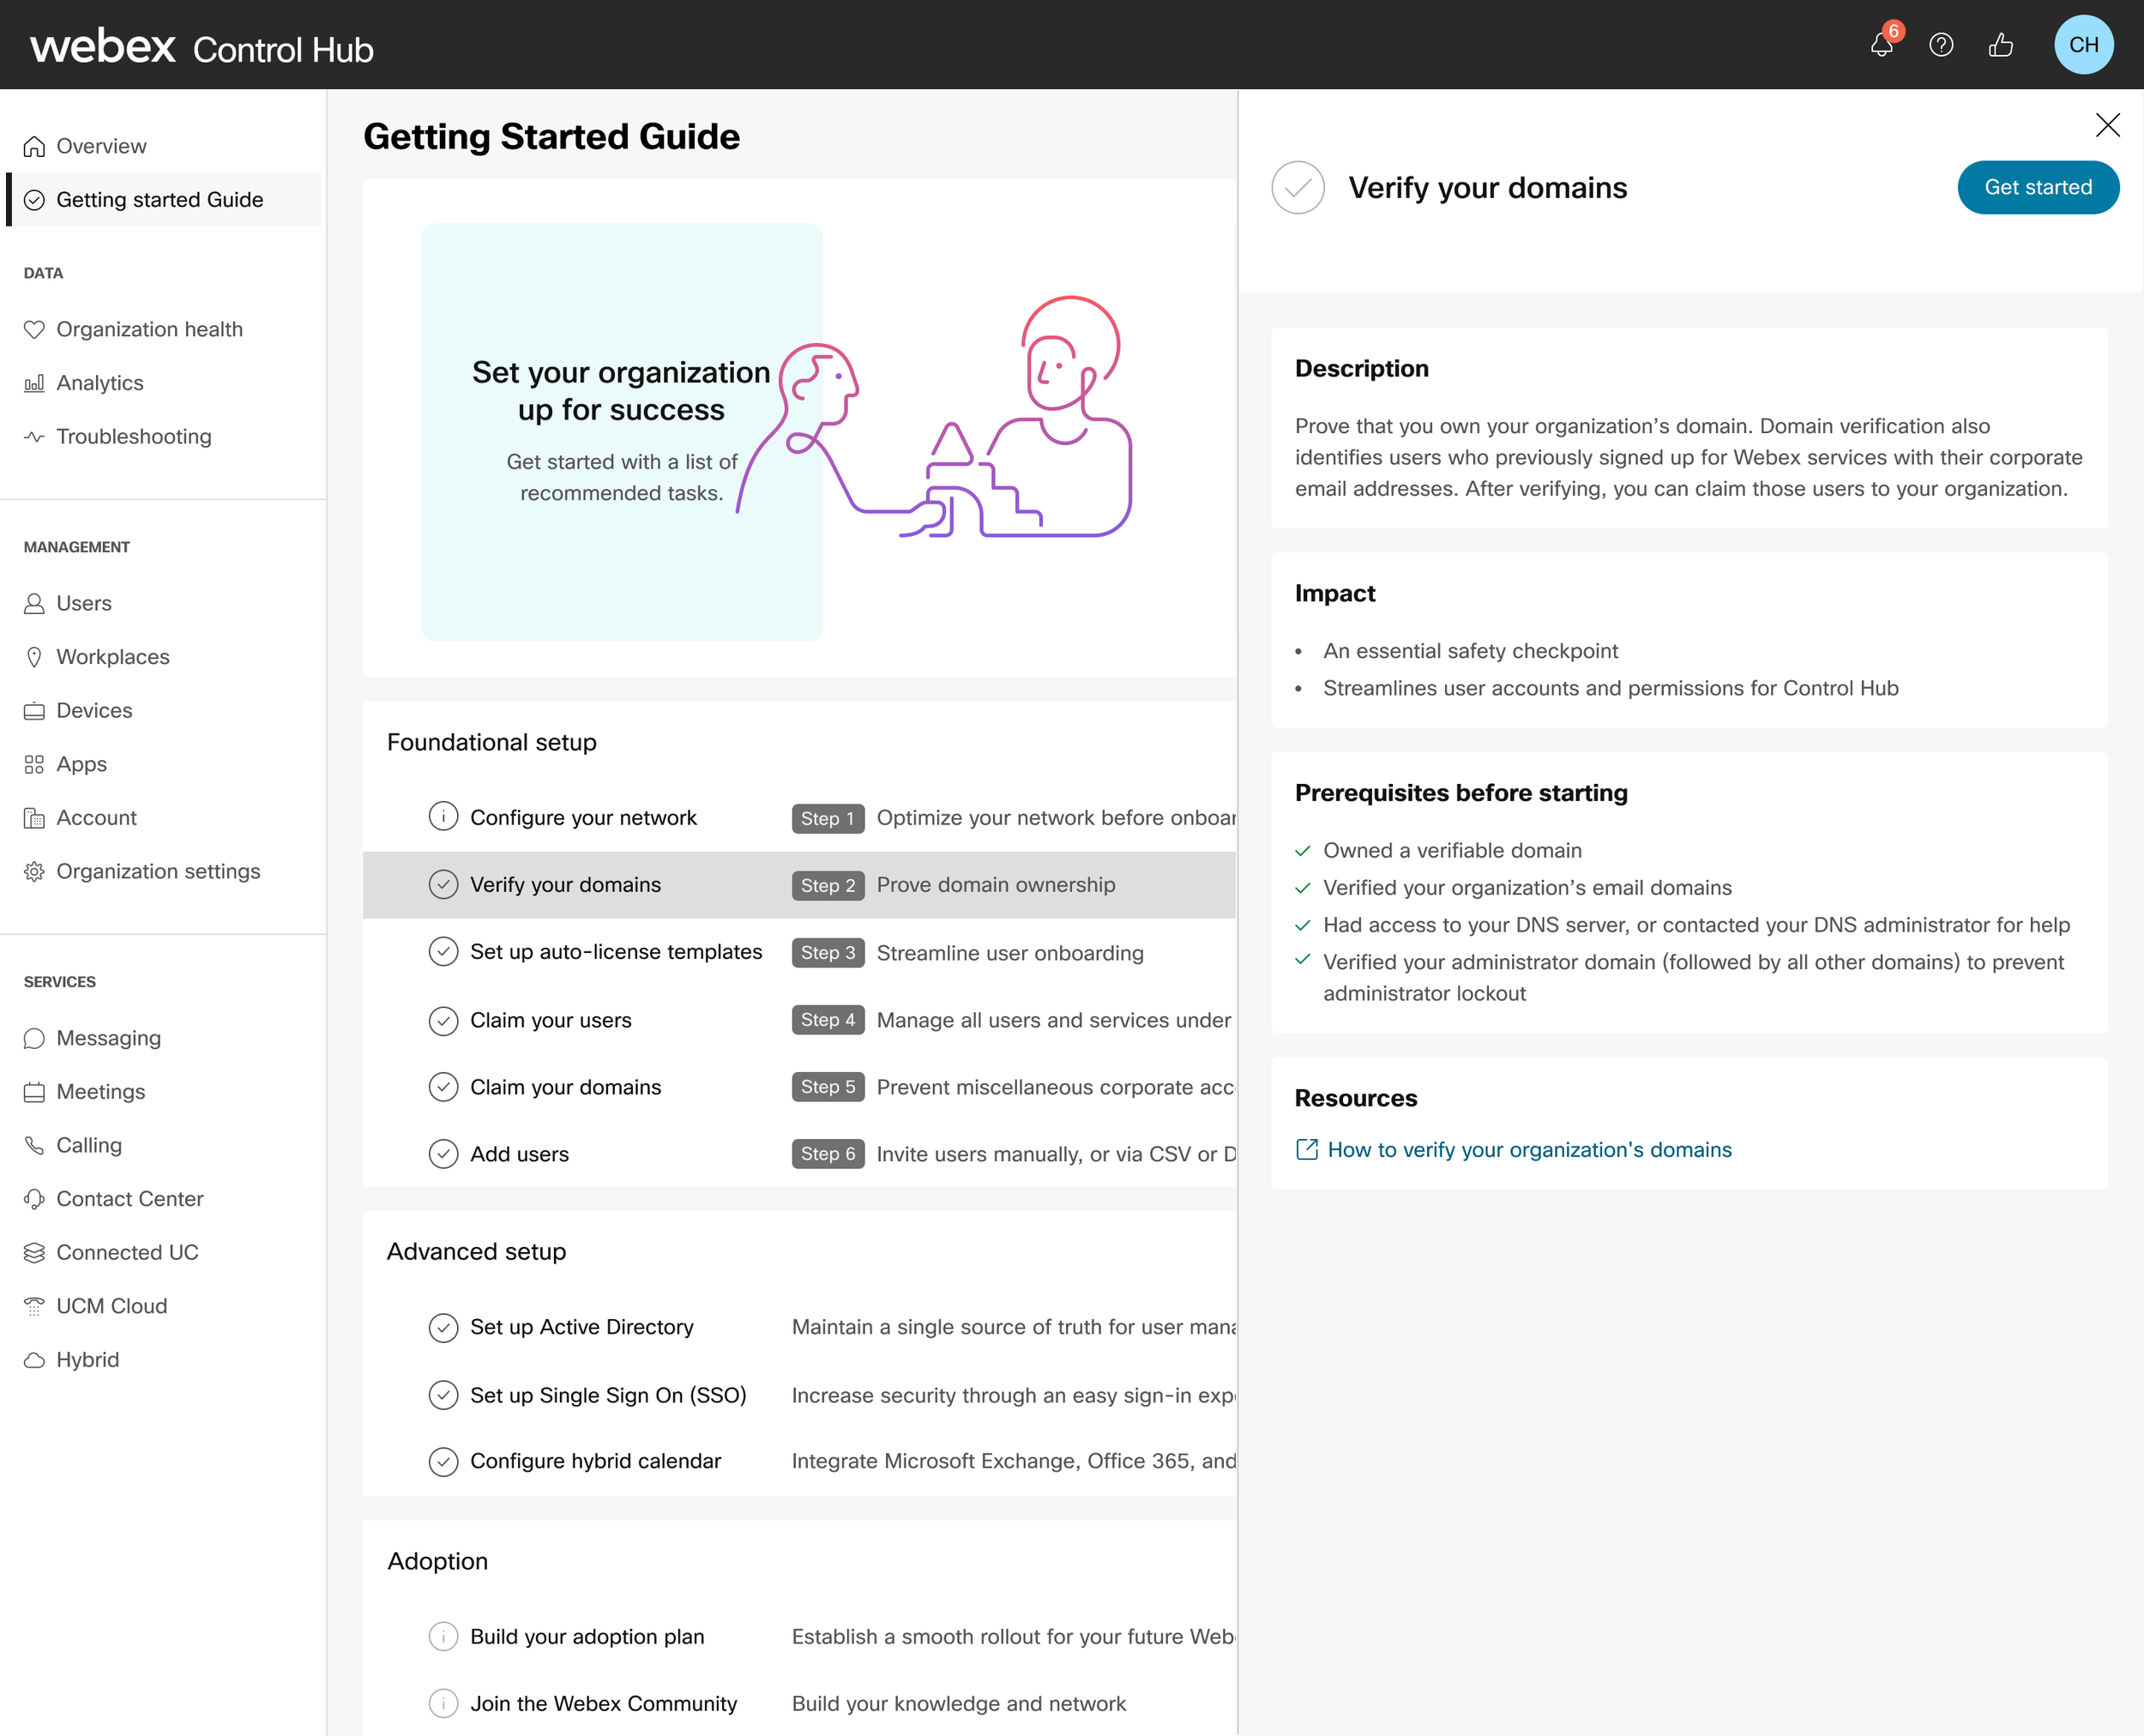Click the Calling phone icon in sidebar

(34, 1145)
